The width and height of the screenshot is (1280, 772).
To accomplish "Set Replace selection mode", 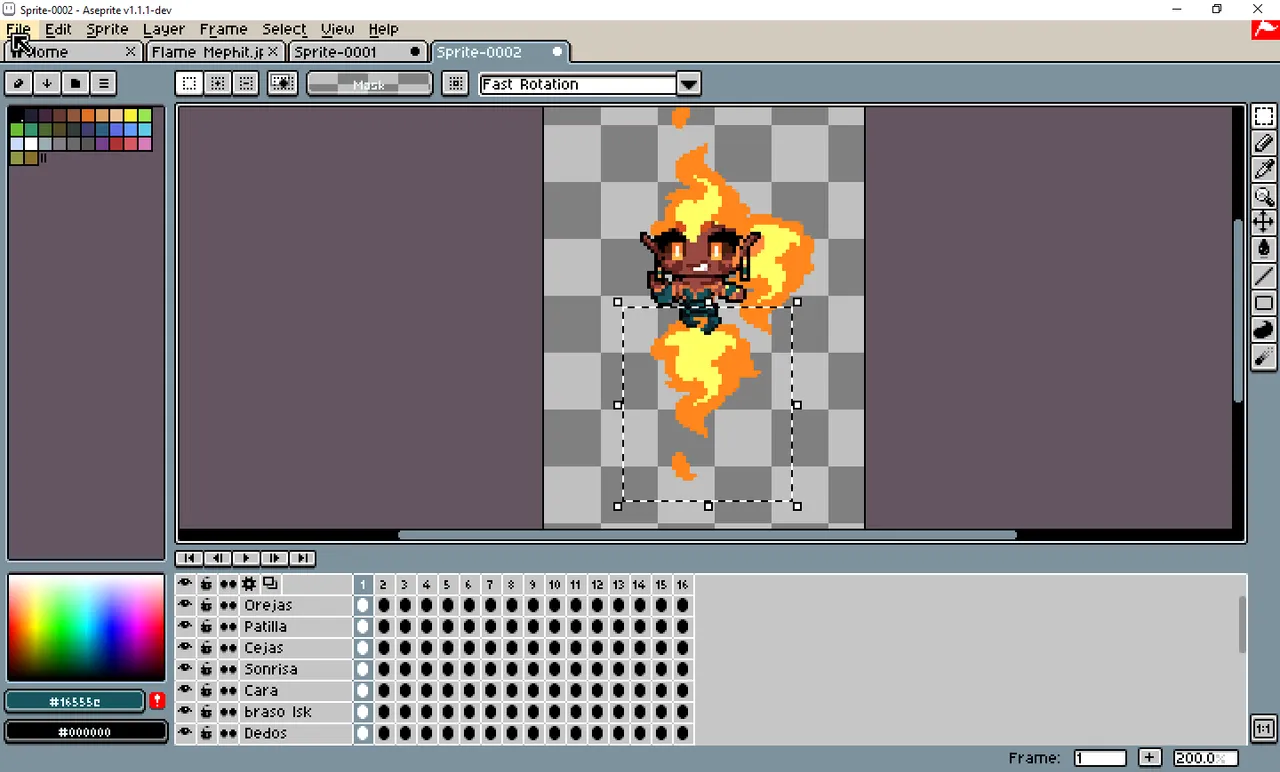I will click(x=189, y=84).
